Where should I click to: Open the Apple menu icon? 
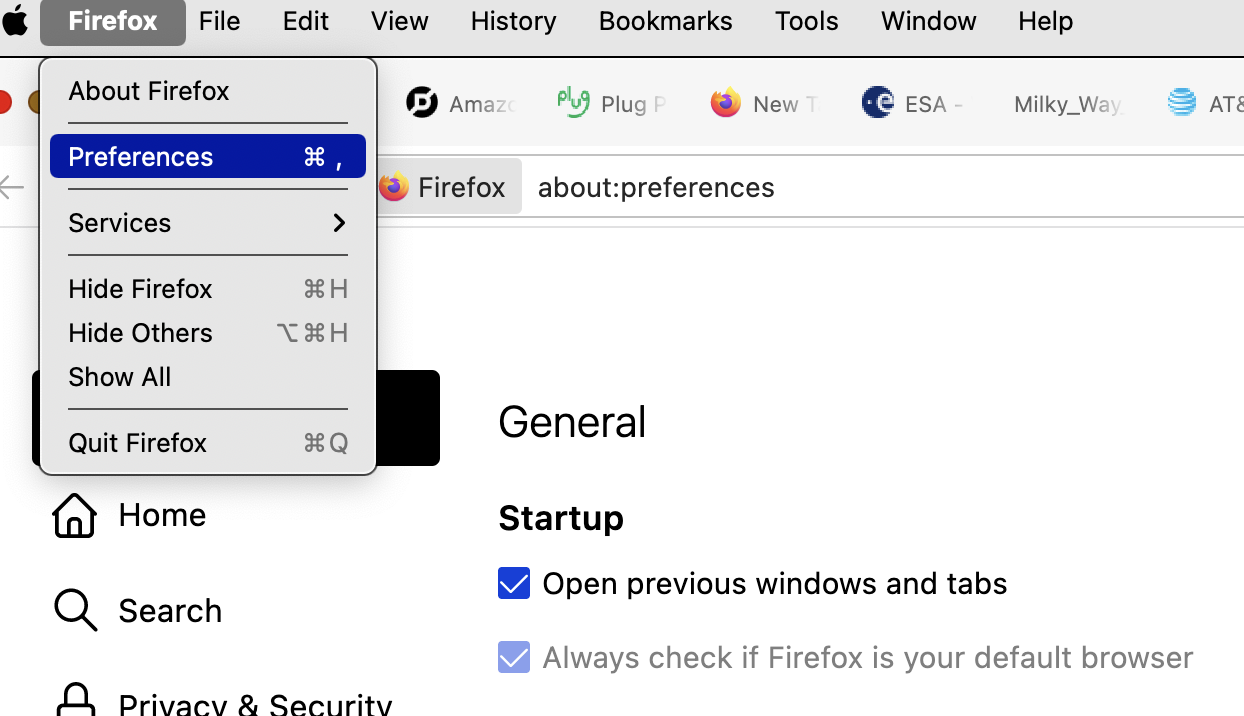15,20
